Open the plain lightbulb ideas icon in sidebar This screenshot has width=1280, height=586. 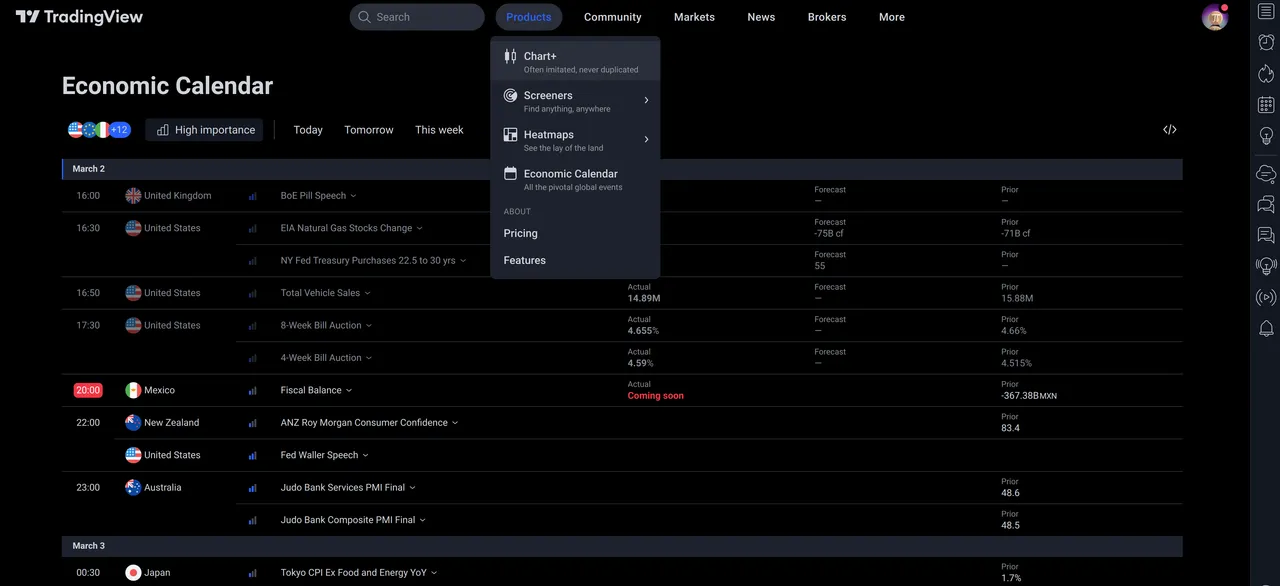pos(1266,135)
